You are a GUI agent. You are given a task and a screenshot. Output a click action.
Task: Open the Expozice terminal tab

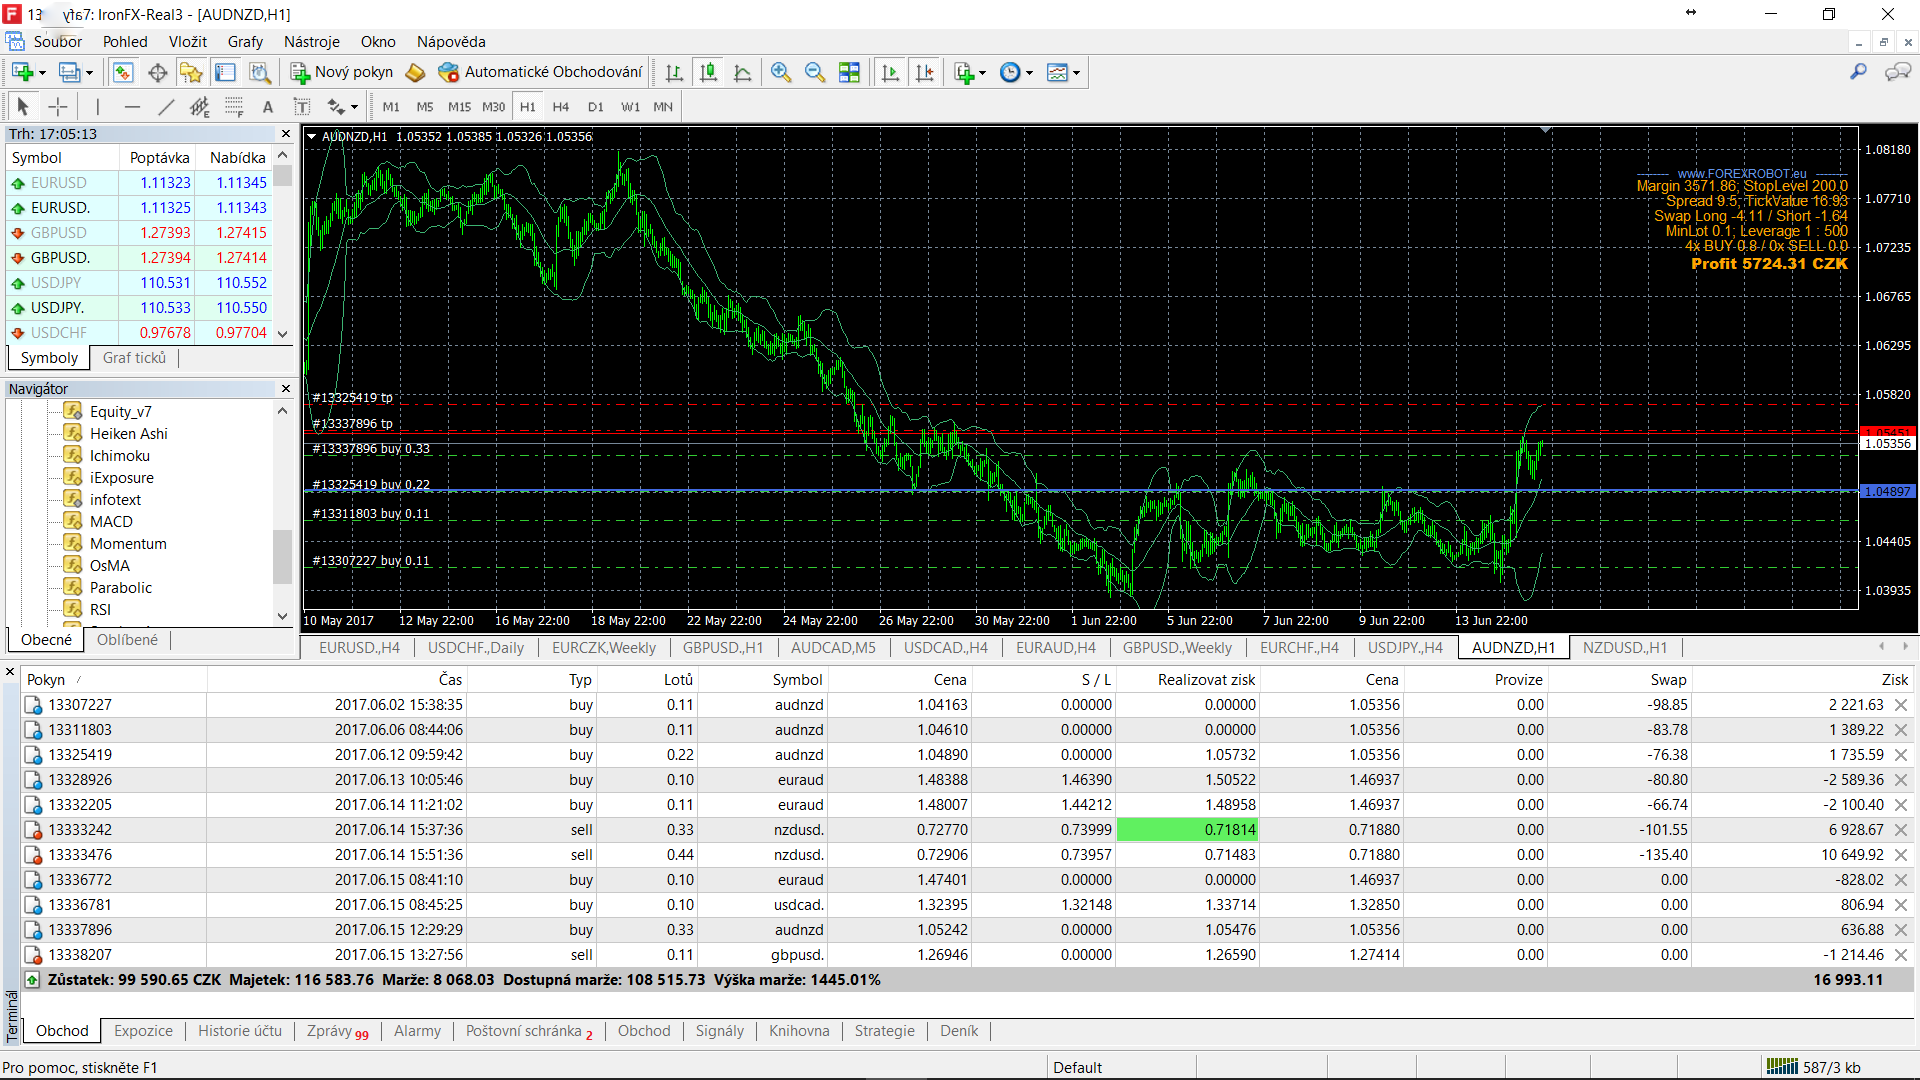pos(143,1031)
